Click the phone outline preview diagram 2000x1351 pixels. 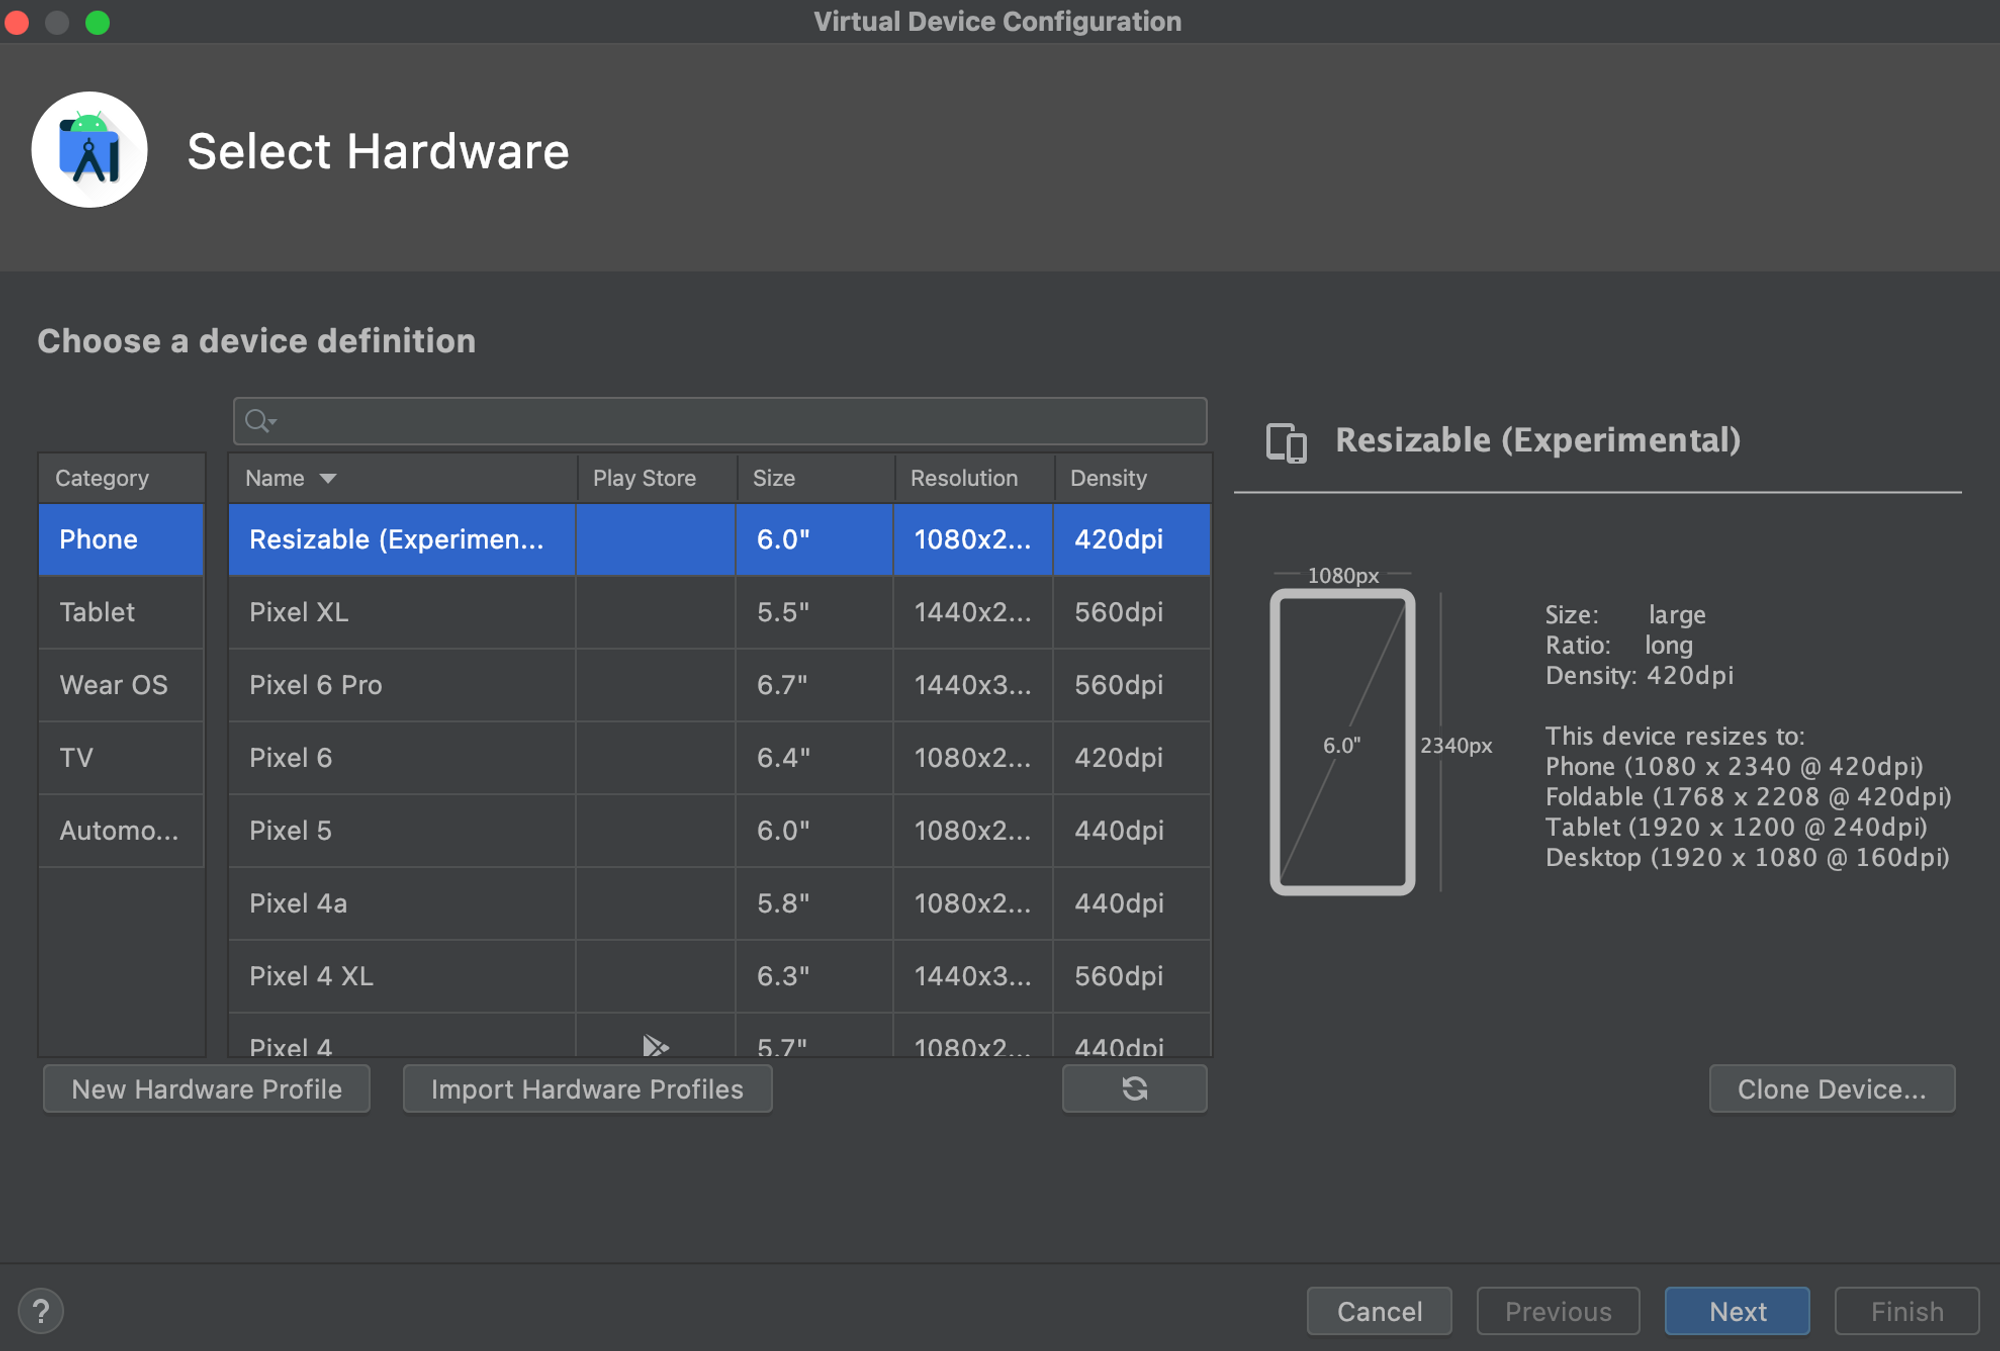1342,742
